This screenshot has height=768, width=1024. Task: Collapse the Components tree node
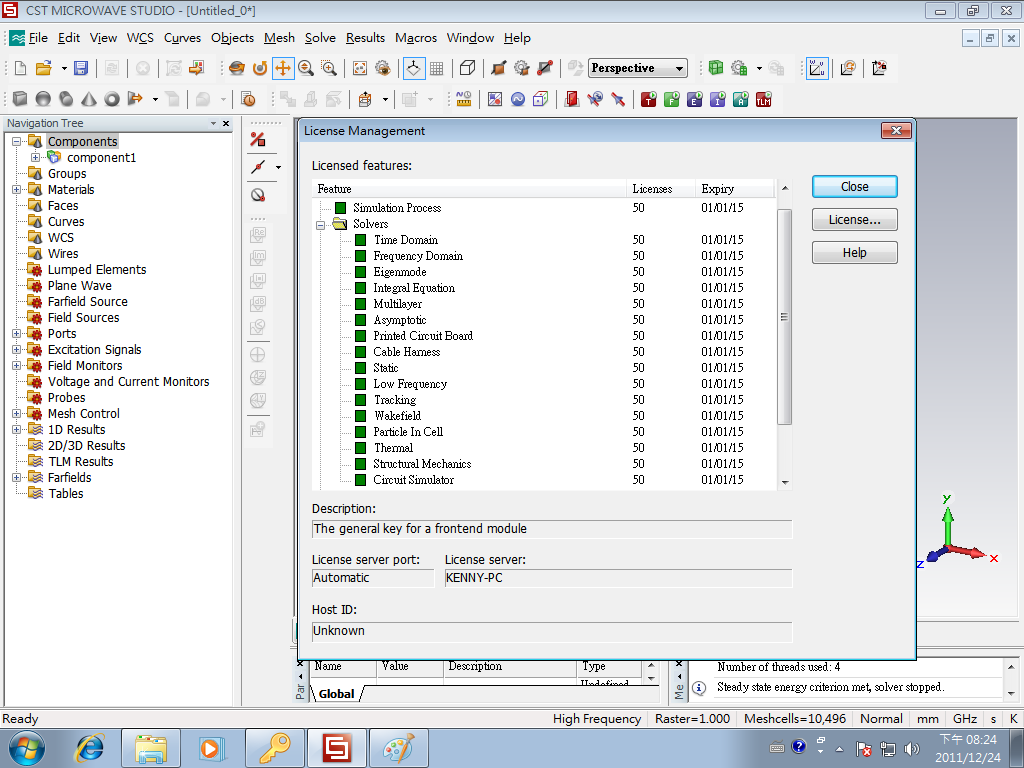[x=16, y=141]
